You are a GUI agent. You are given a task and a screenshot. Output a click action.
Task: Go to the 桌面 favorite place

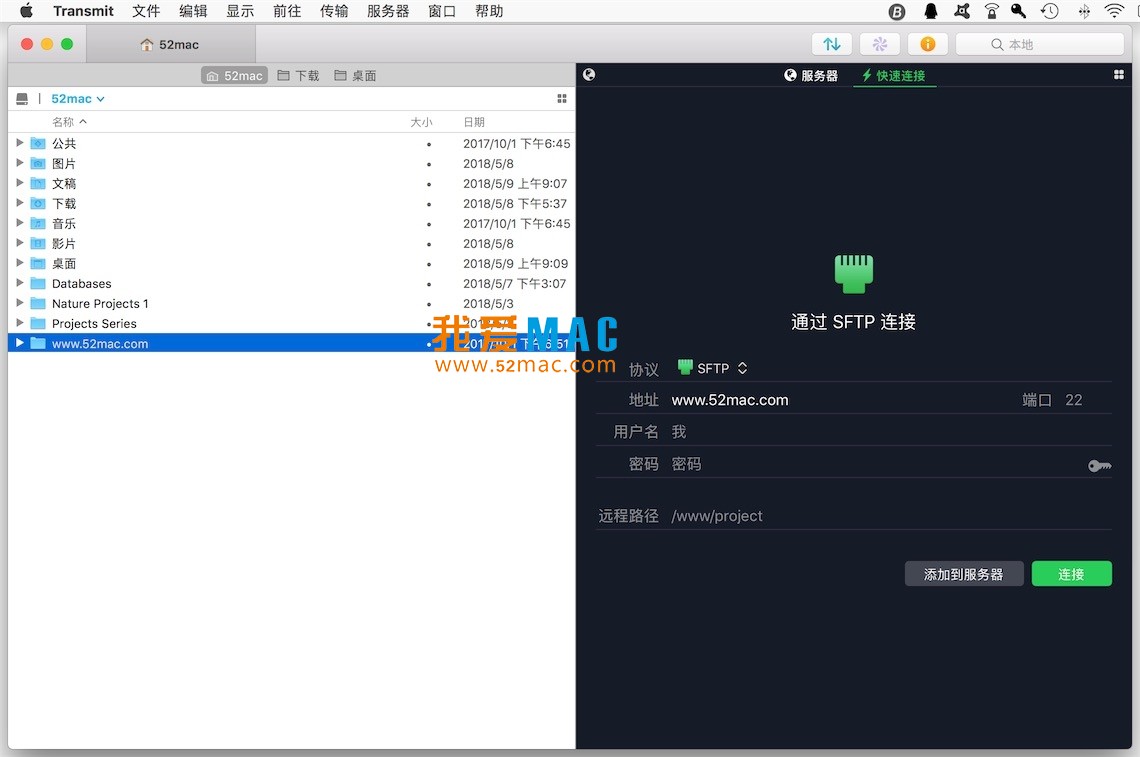click(x=356, y=76)
